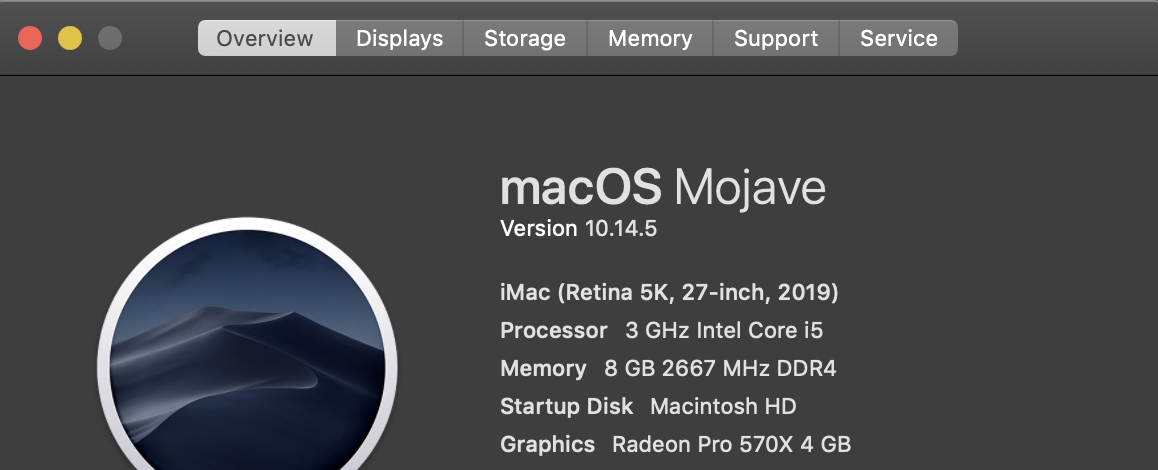
Task: Go to the Memory tab
Action: [x=650, y=39]
